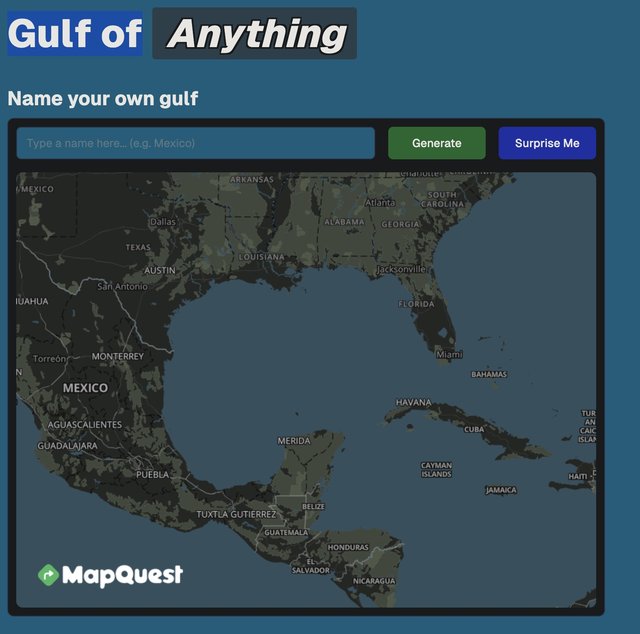Click the 'Gulf of' title text

point(75,33)
